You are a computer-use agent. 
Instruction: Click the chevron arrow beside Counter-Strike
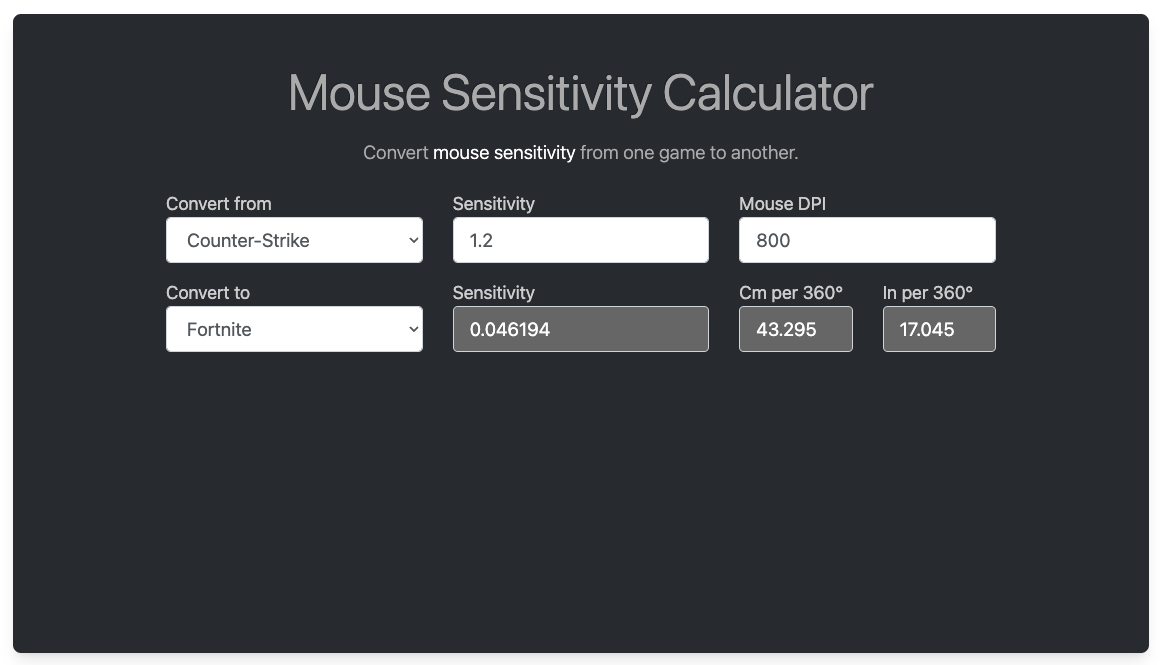[x=413, y=240]
